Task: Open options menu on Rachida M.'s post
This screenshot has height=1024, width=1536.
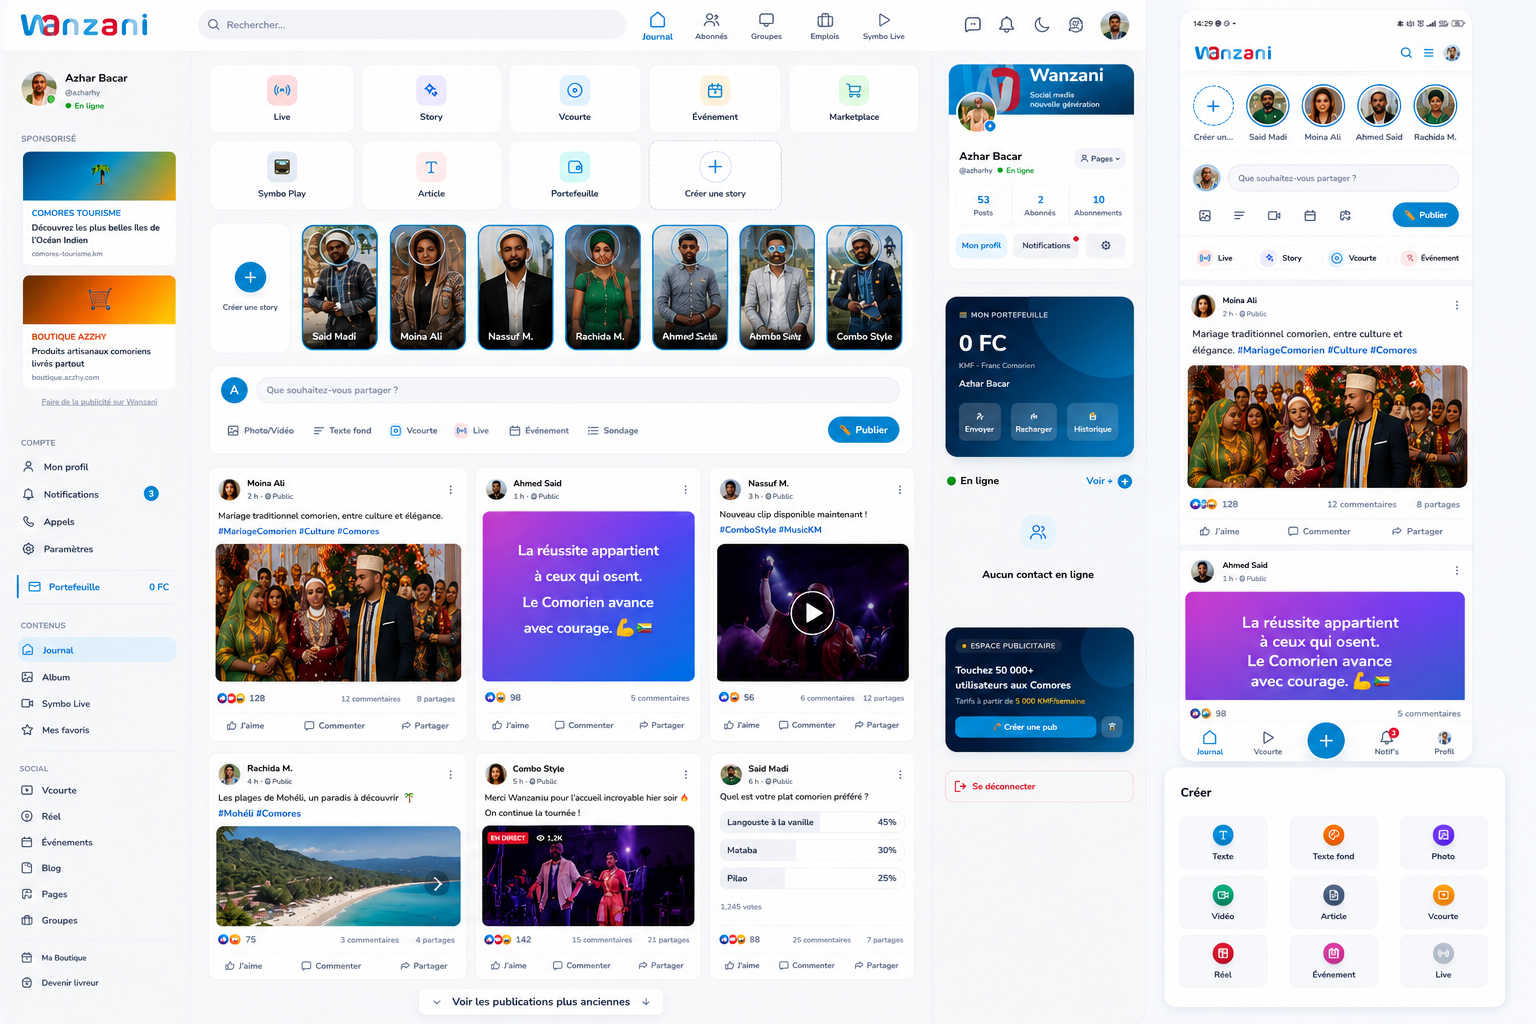Action: click(x=451, y=775)
